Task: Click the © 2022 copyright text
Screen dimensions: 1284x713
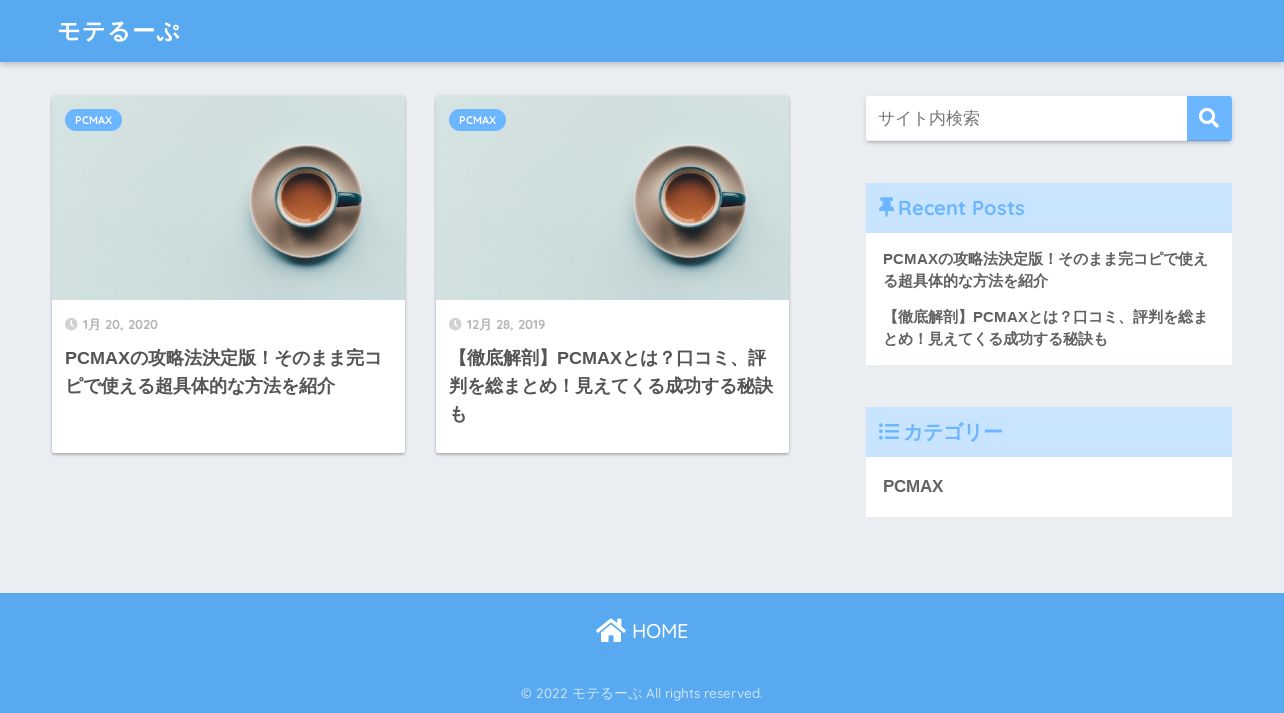Action: [642, 693]
